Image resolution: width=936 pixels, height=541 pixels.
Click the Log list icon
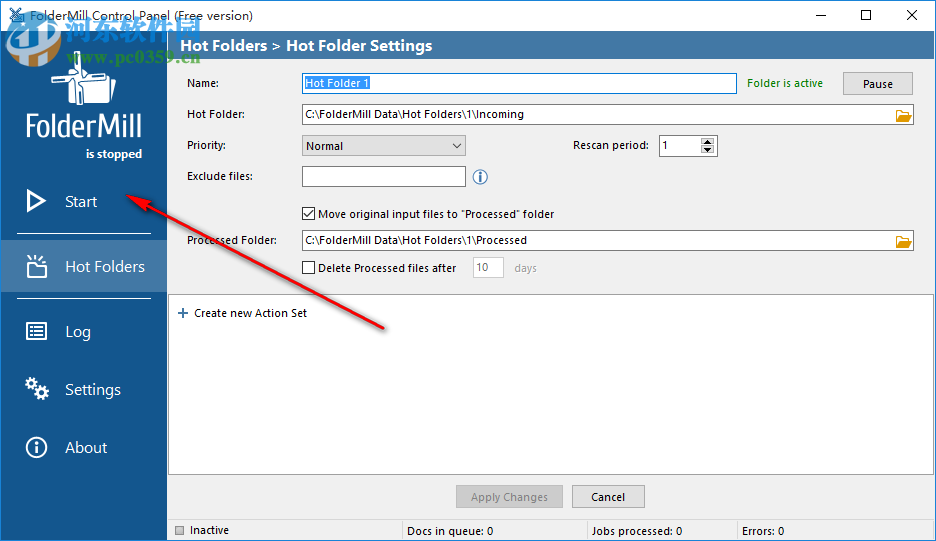[x=36, y=332]
